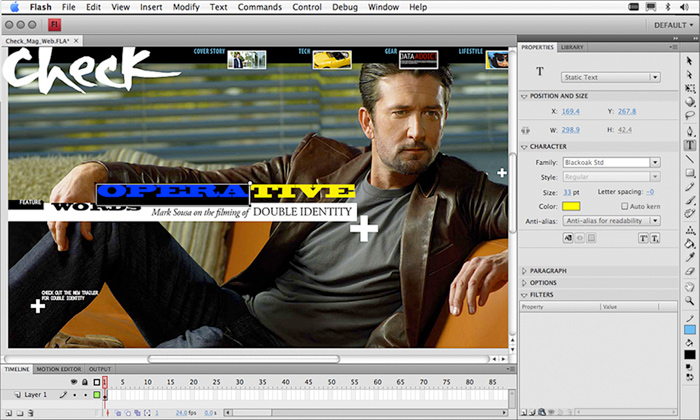Select the Brush tool

pos(690,200)
